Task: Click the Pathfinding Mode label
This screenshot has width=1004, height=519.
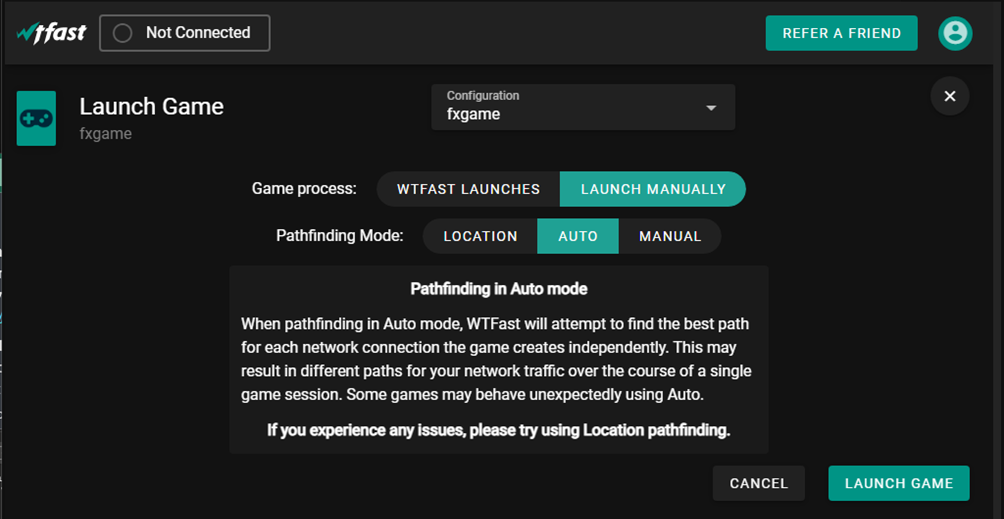Action: [x=339, y=236]
